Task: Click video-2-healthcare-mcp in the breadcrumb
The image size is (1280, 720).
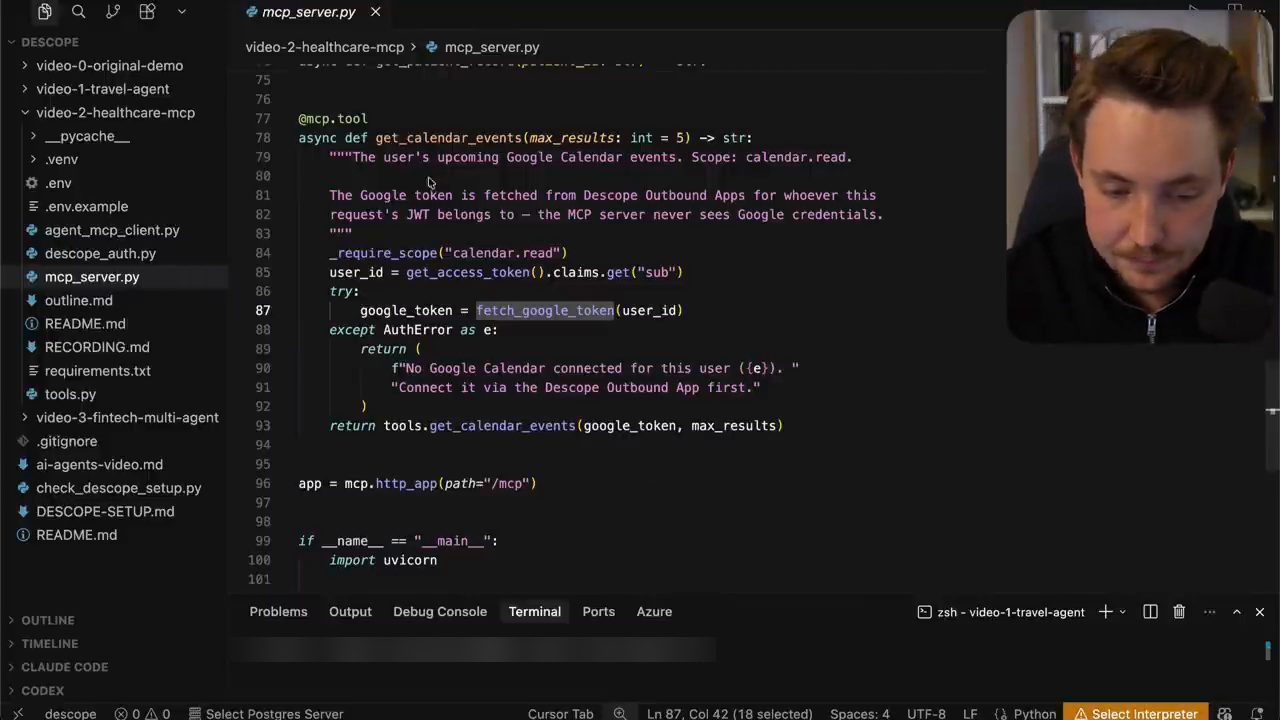Action: [x=325, y=47]
